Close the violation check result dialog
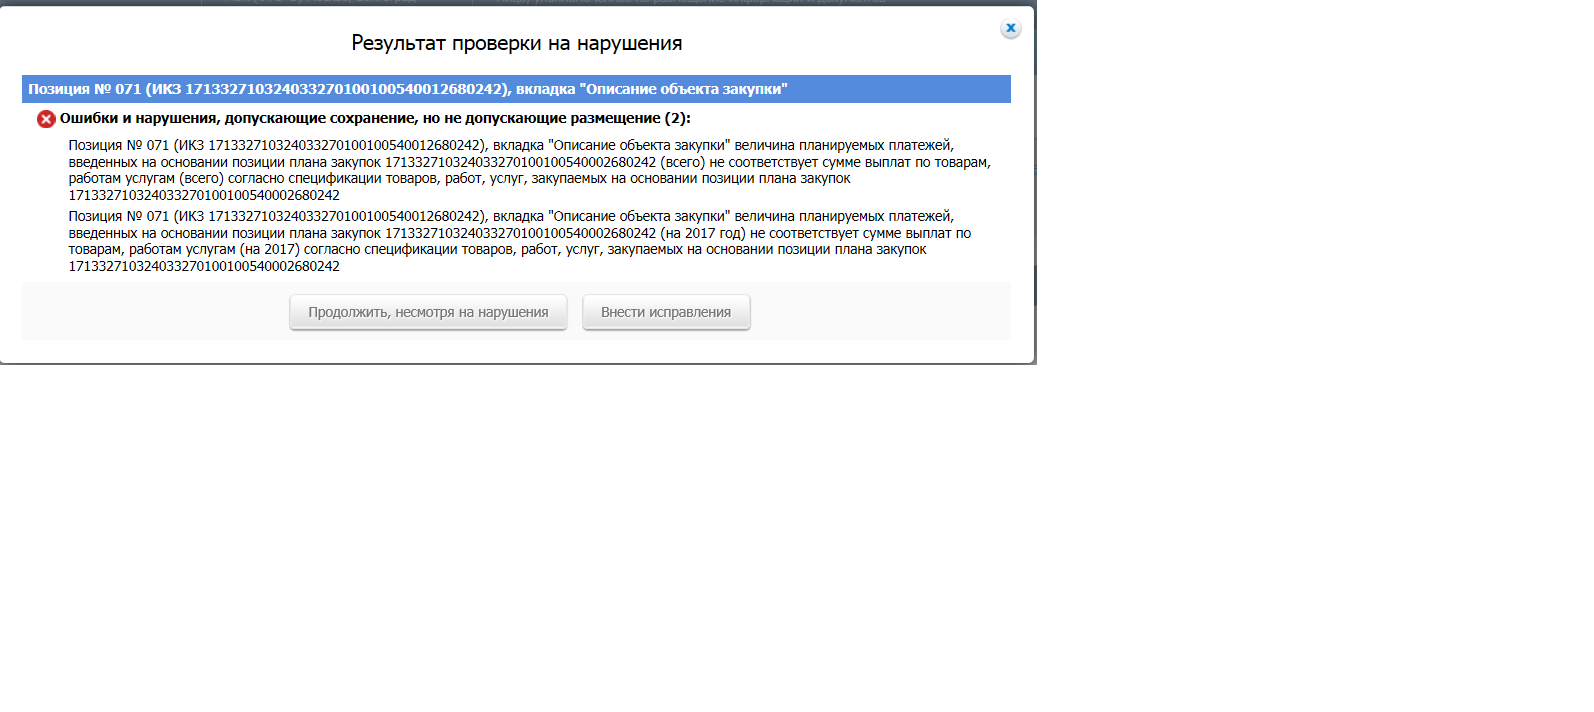This screenshot has height=712, width=1594. click(x=1010, y=28)
